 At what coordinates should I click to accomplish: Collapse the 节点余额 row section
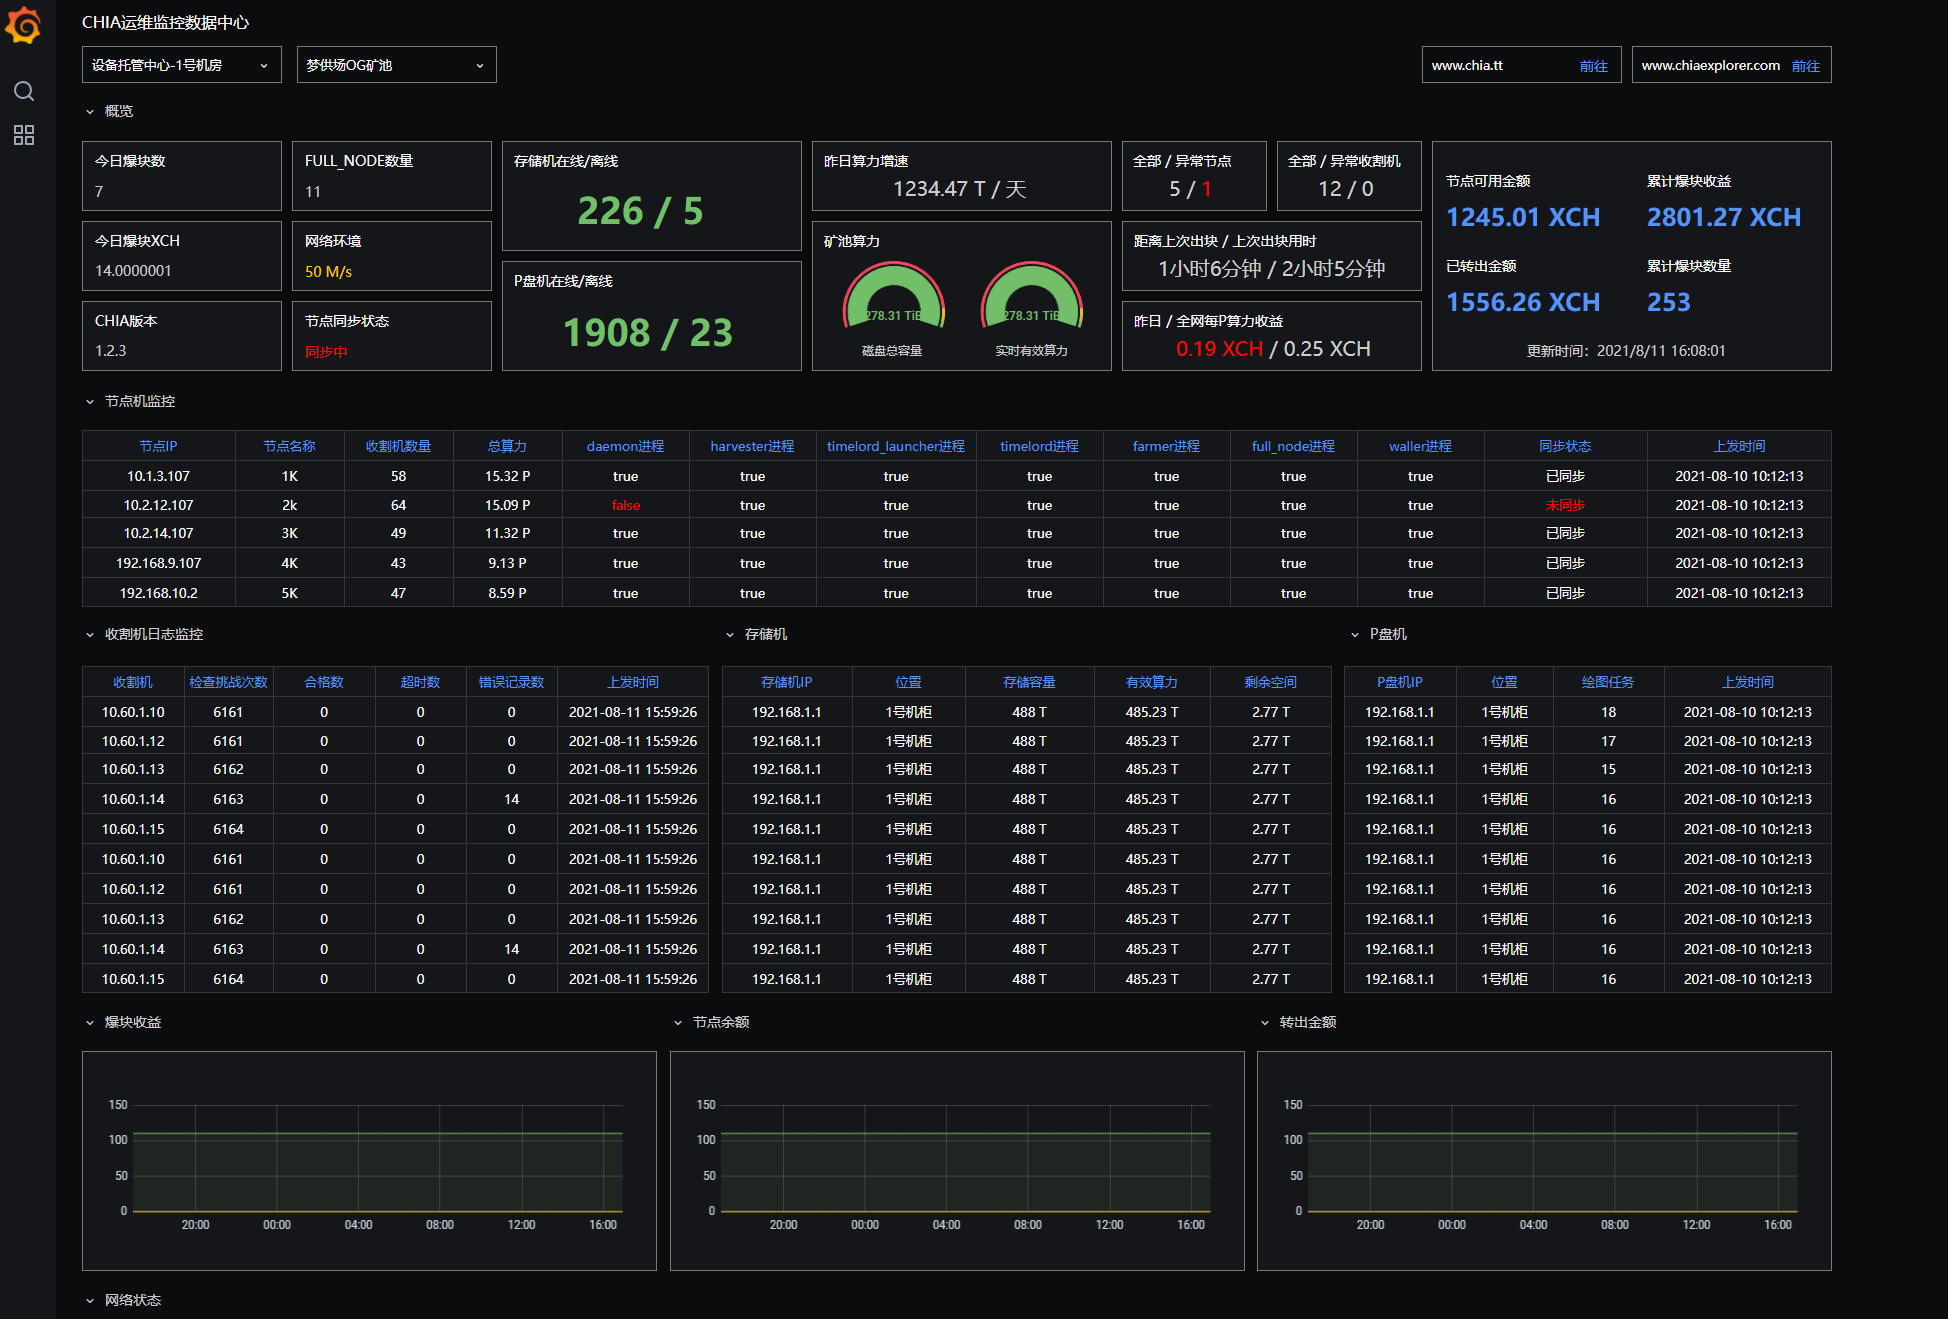pyautogui.click(x=711, y=1022)
